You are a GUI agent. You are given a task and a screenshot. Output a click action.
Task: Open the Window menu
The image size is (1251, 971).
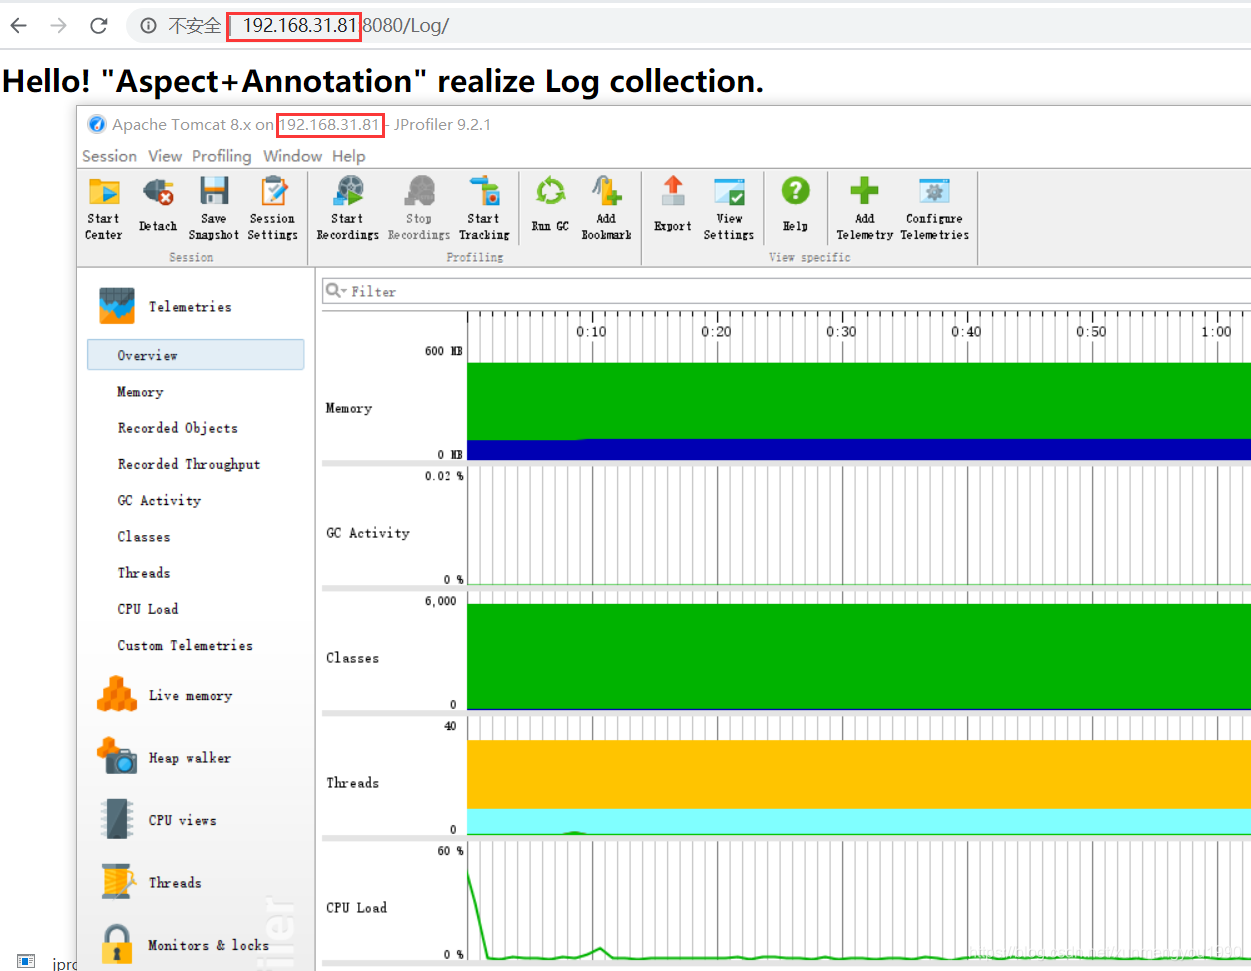(x=292, y=156)
